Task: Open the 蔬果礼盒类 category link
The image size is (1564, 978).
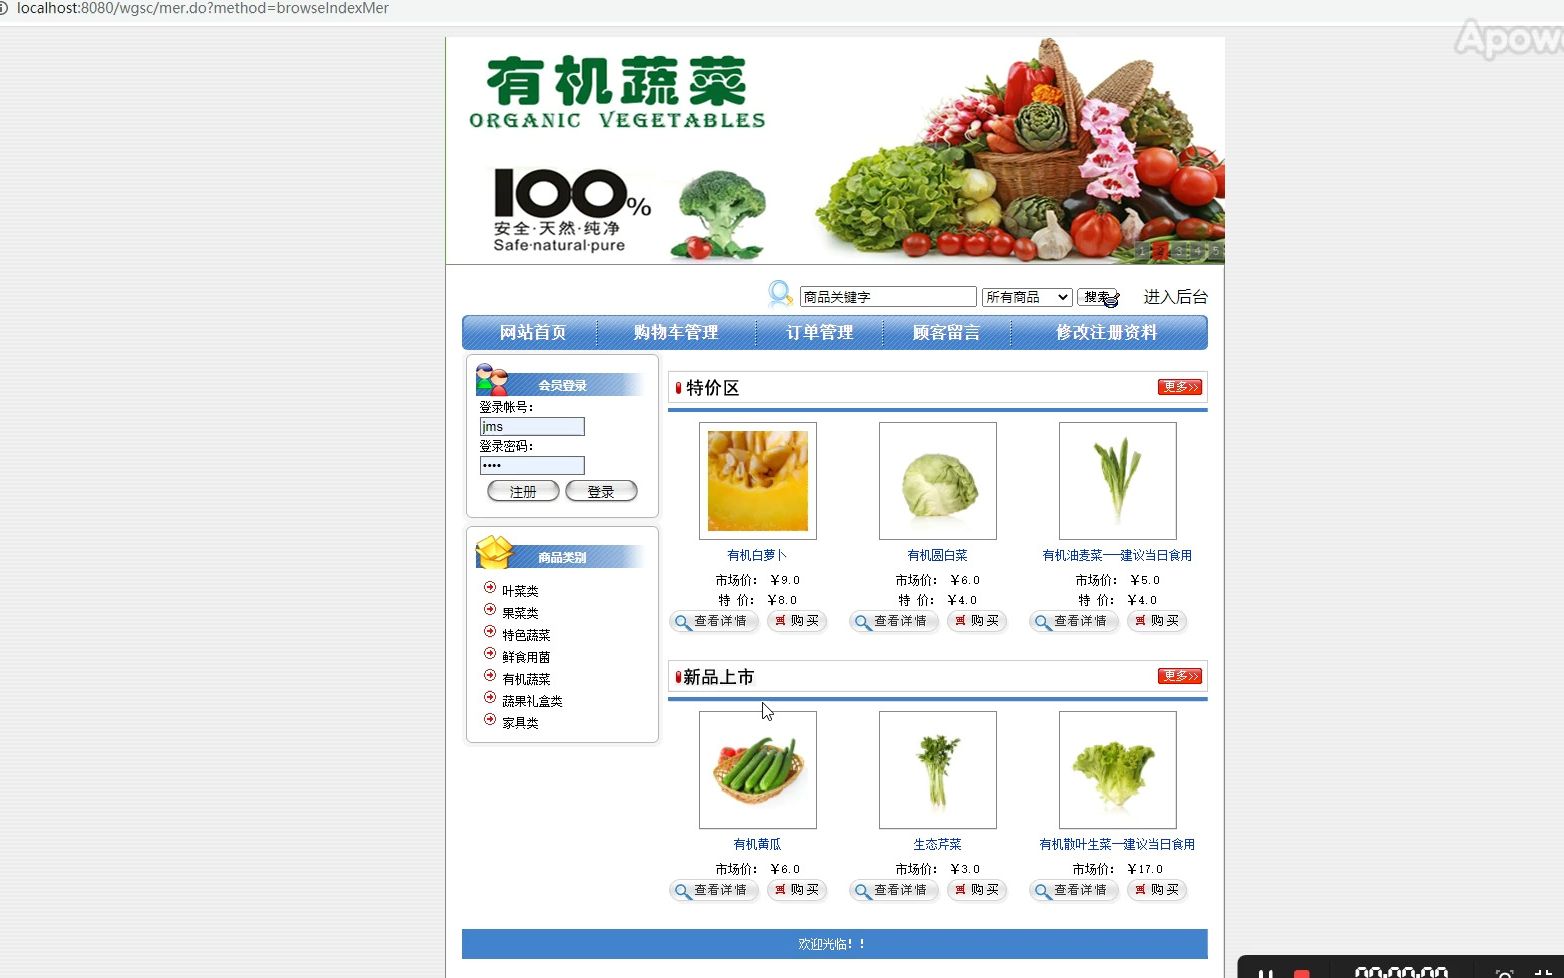Action: click(x=532, y=701)
